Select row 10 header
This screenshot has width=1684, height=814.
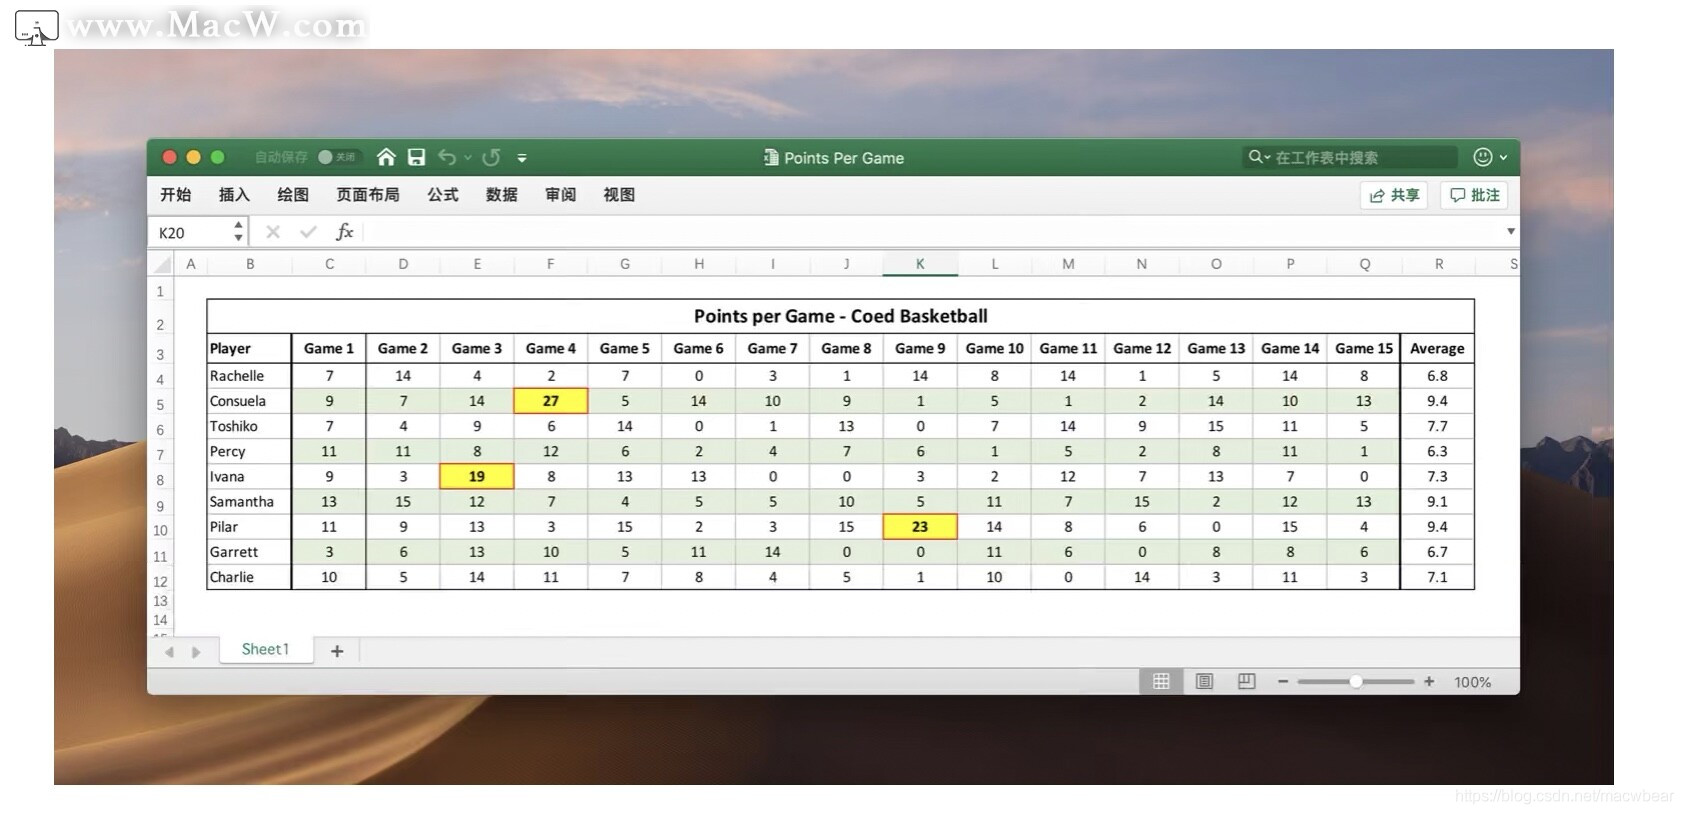160,530
